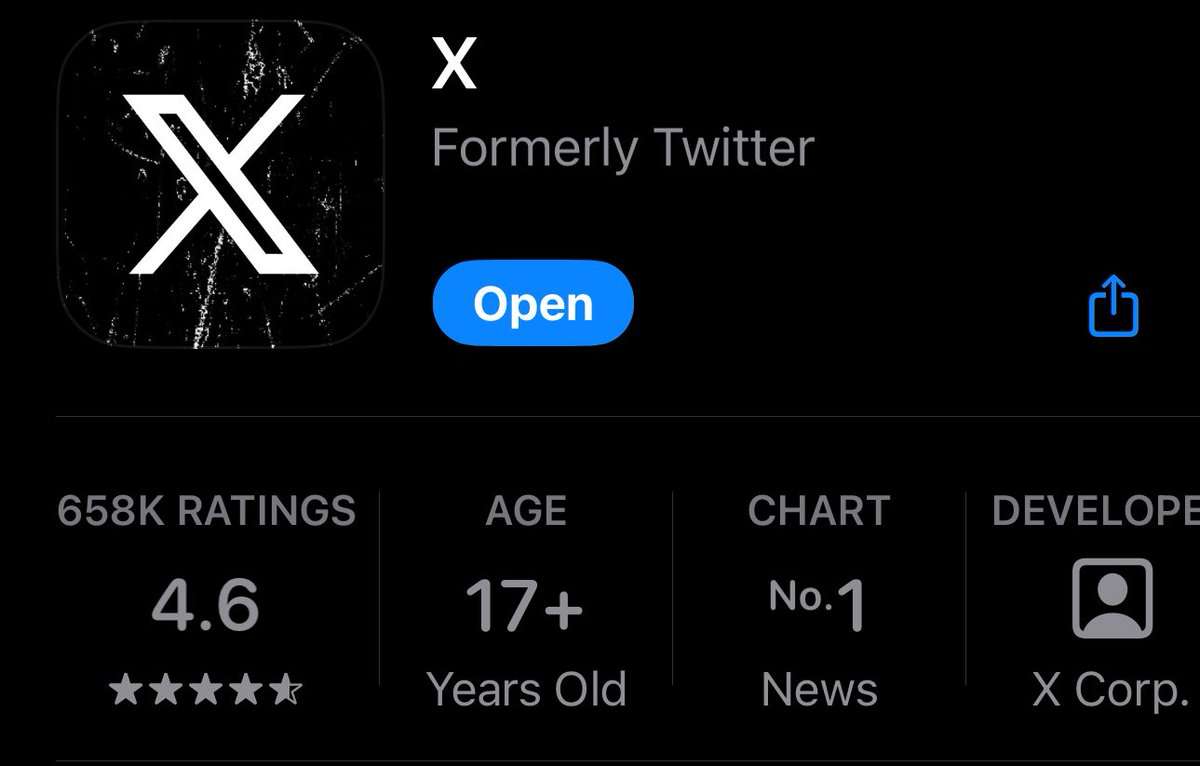1200x766 pixels.
Task: Open the News chart category
Action: point(819,688)
